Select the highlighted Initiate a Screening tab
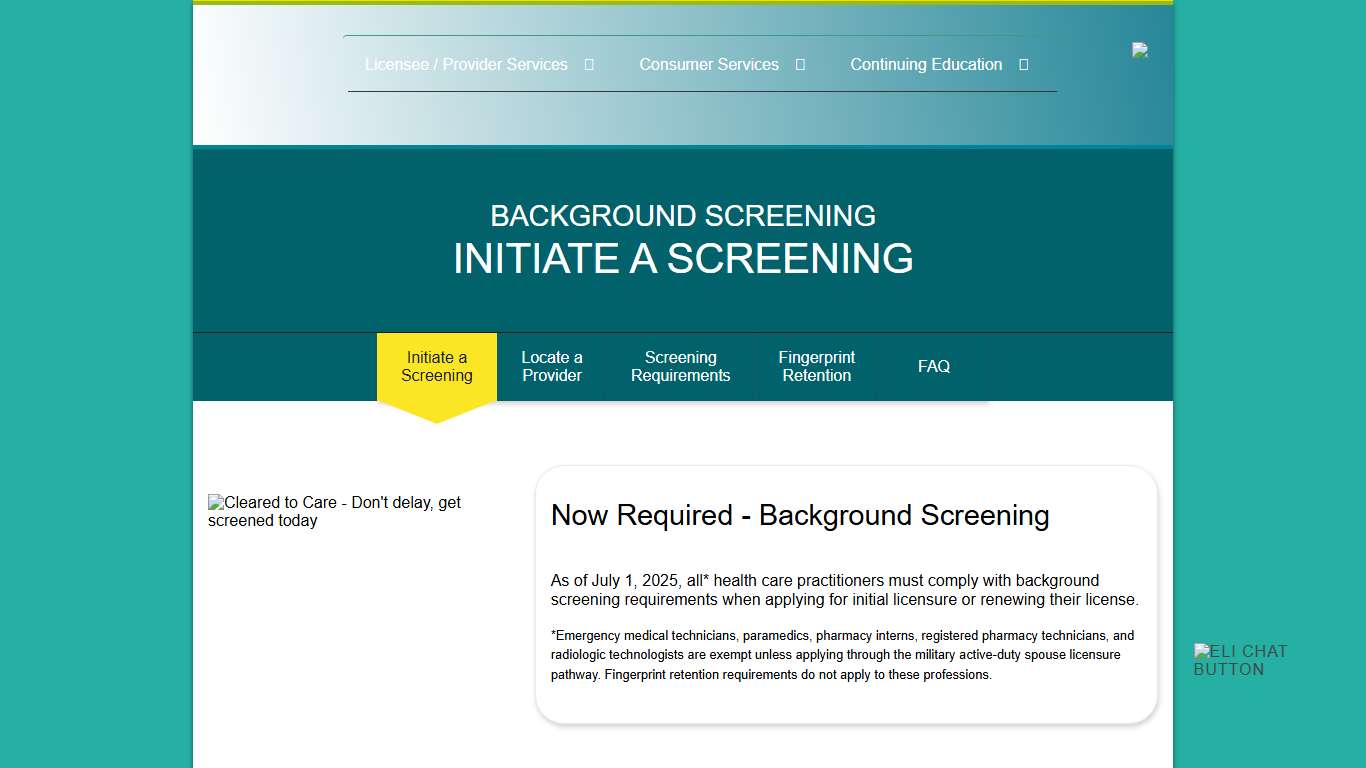This screenshot has height=768, width=1366. [436, 366]
